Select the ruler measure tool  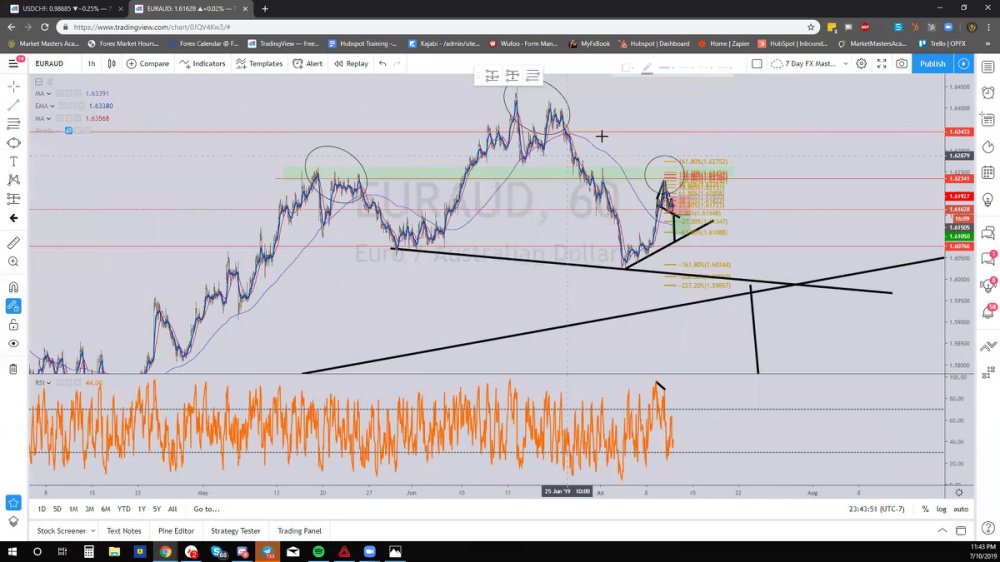point(13,243)
